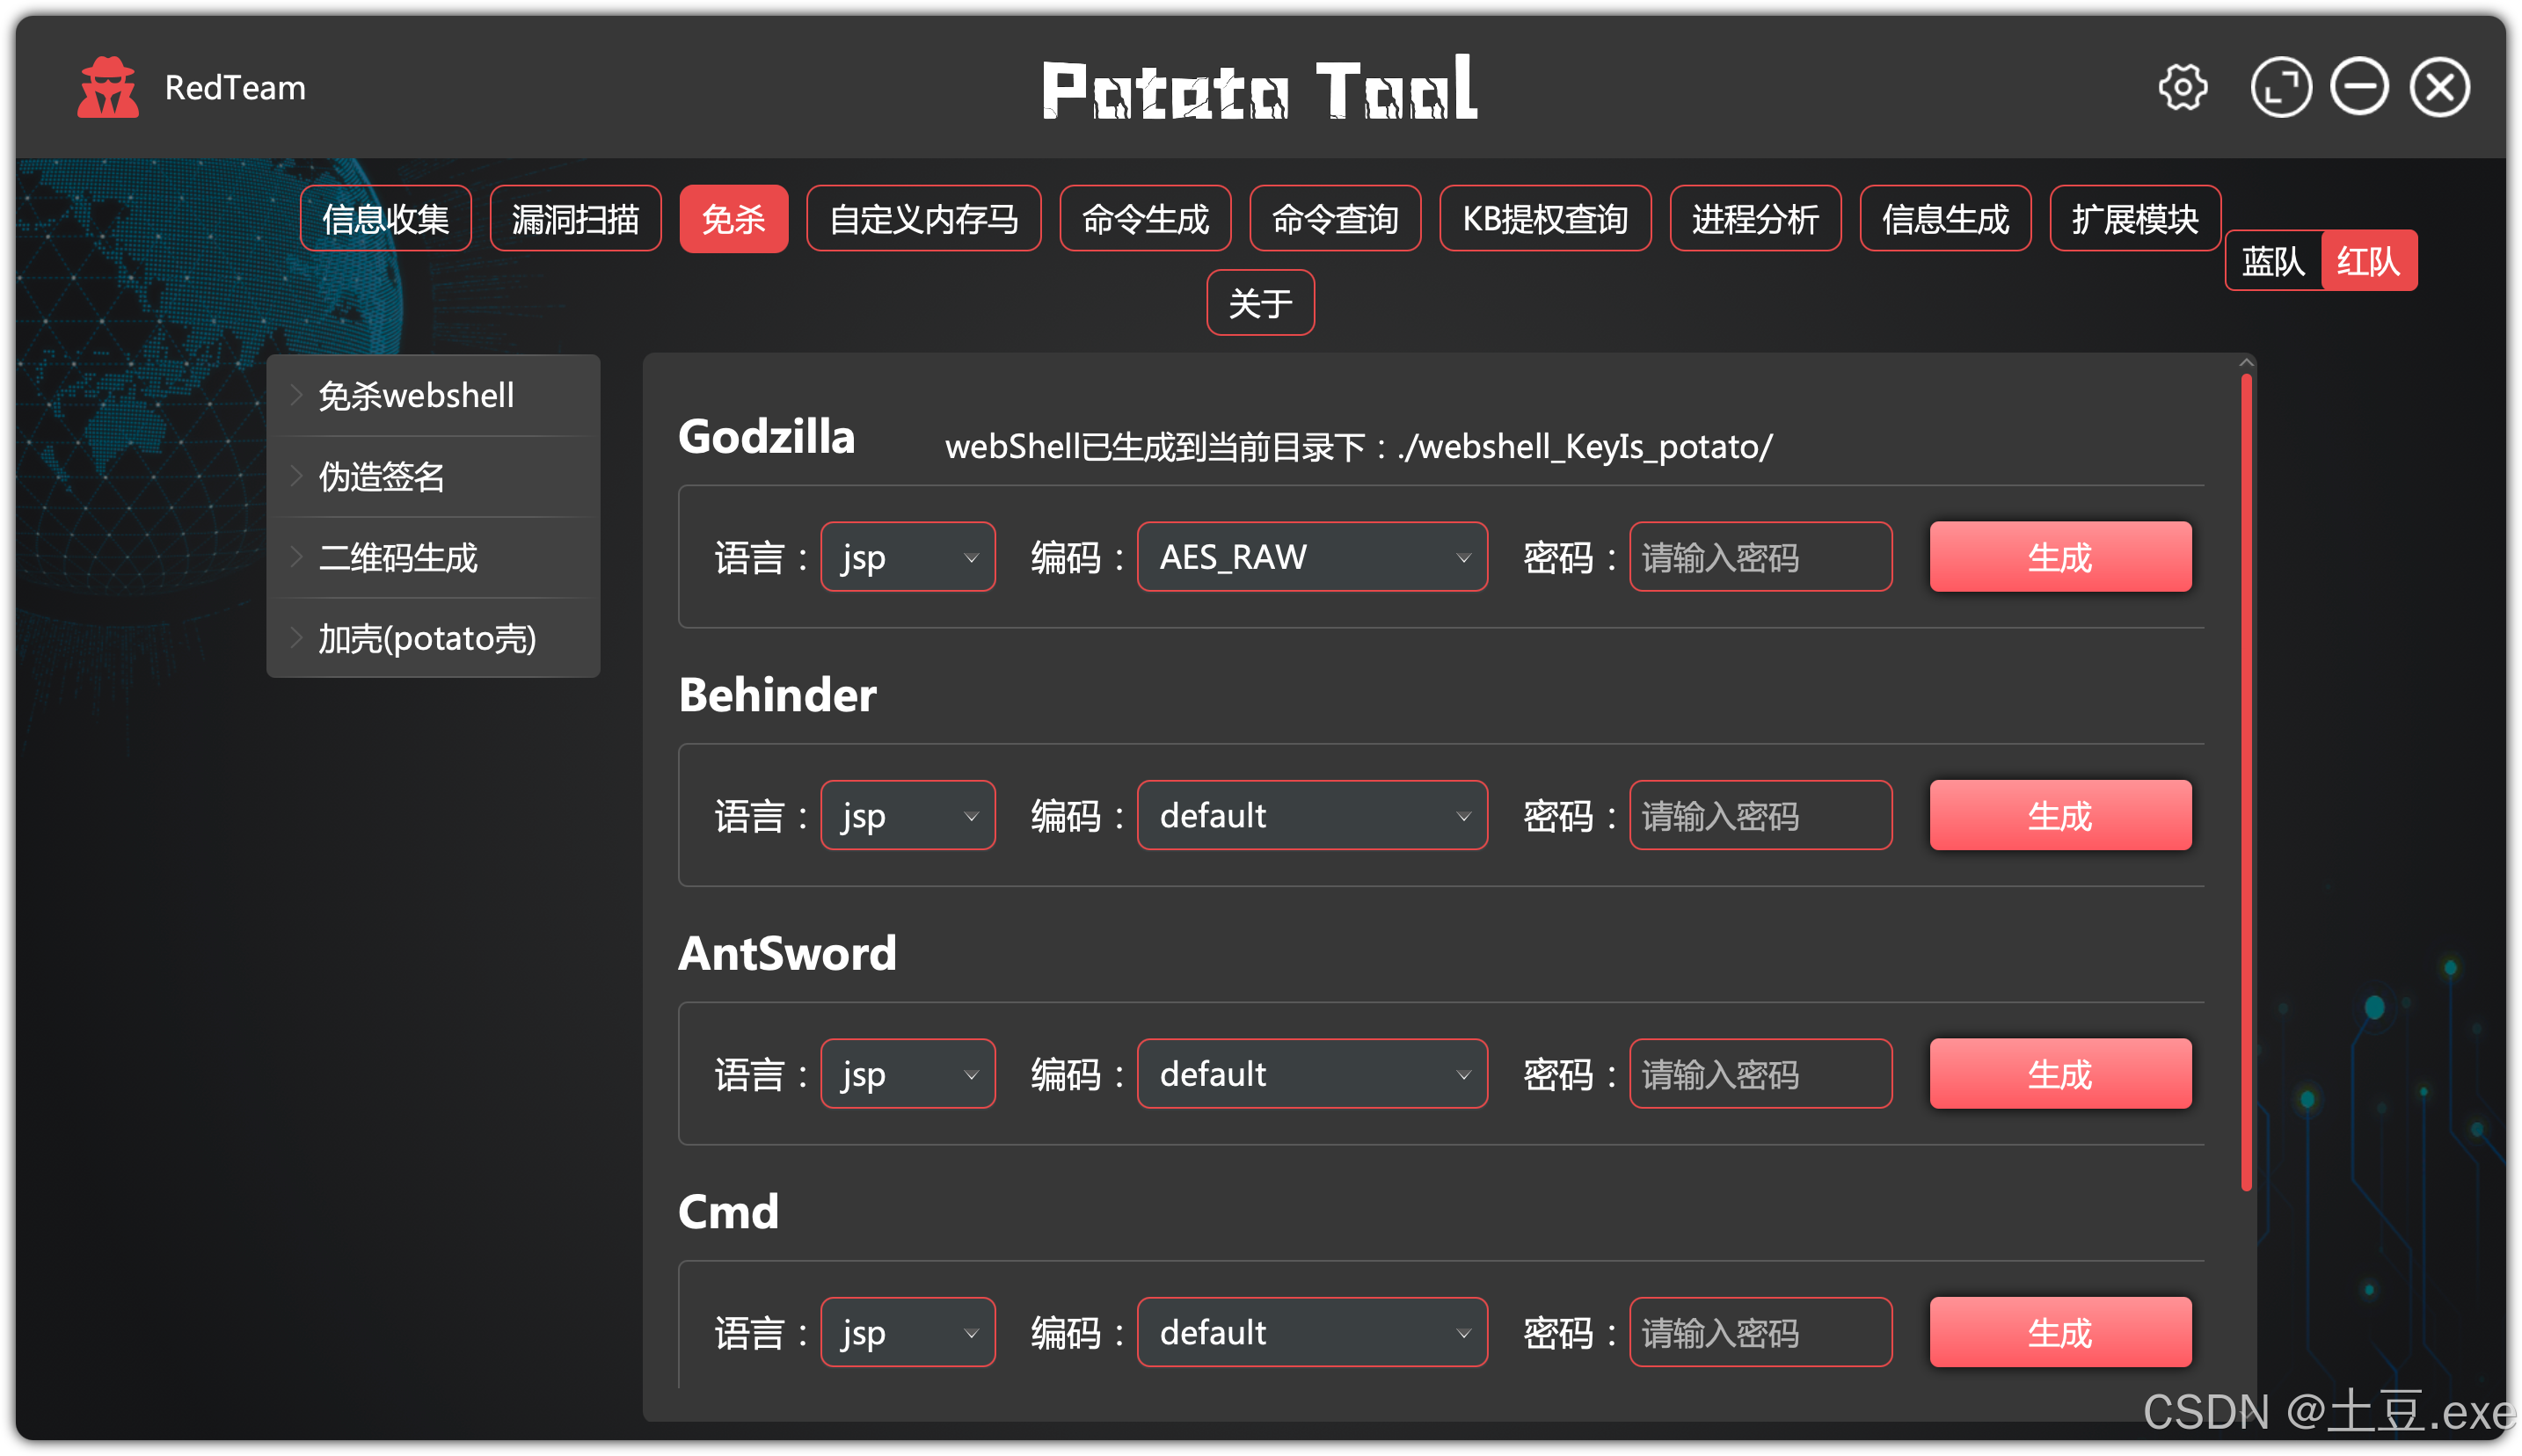
Task: Click the close X circle icon
Action: [2439, 88]
